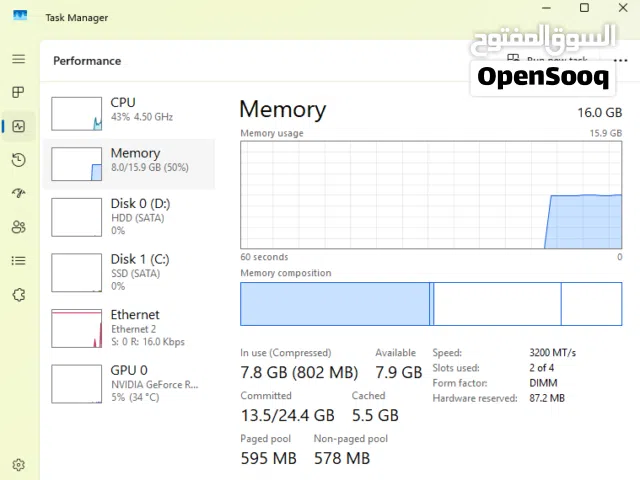This screenshot has width=640, height=480.
Task: Expand the three-dot more options menu
Action: point(620,61)
